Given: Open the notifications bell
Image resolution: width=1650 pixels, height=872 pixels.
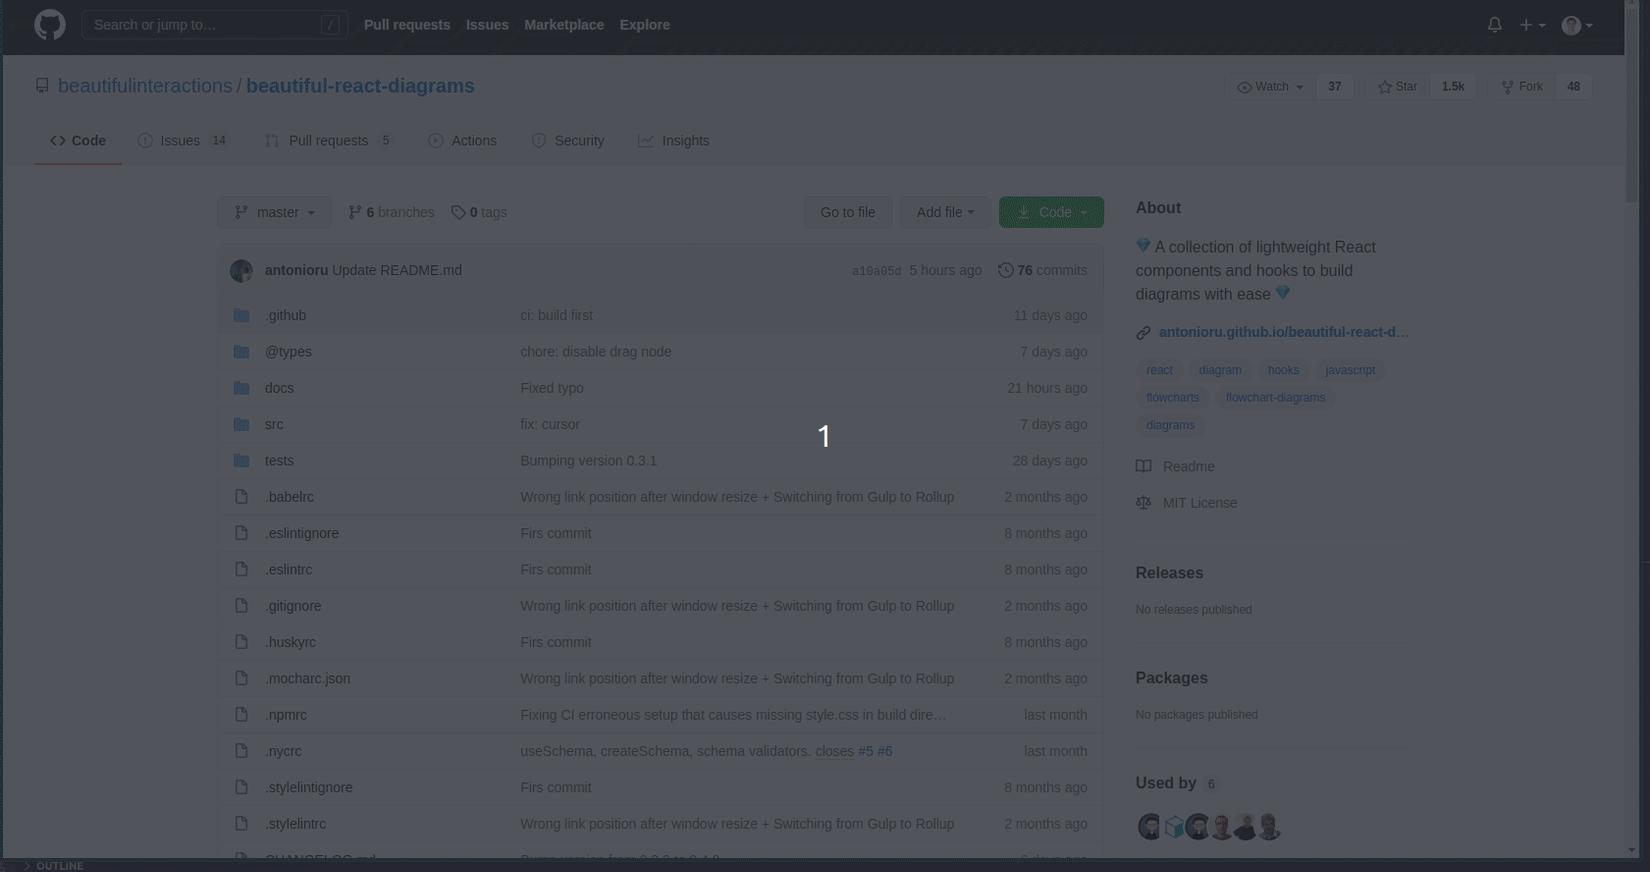Looking at the screenshot, I should (x=1495, y=25).
